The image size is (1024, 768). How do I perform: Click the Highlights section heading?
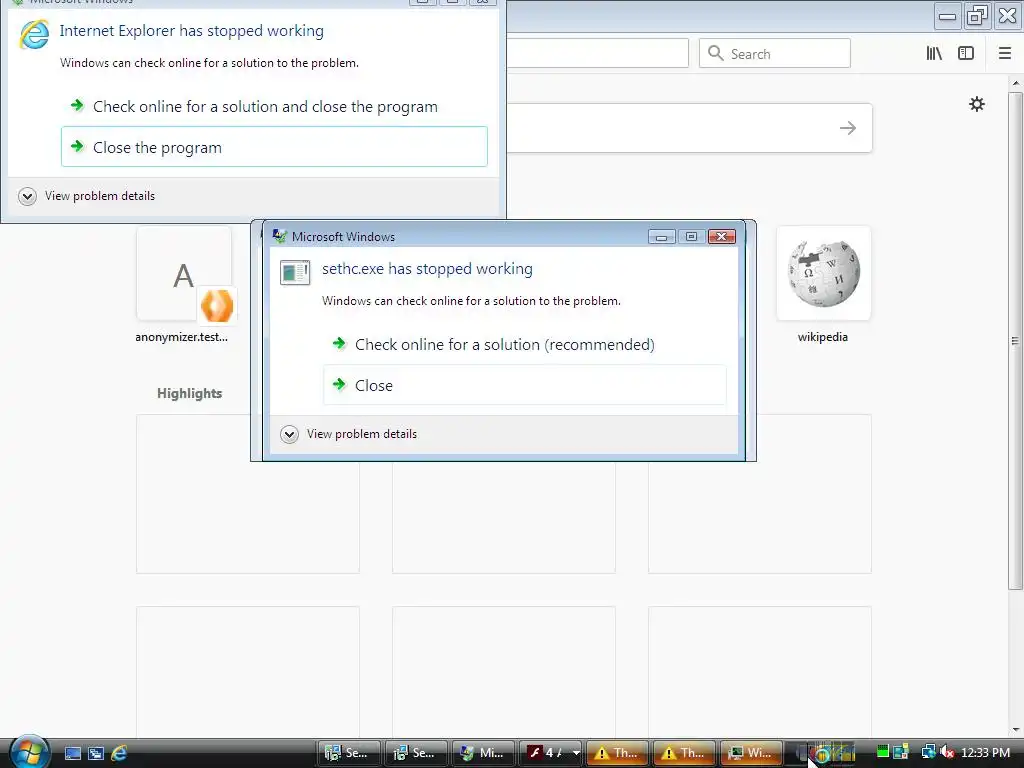click(x=189, y=393)
